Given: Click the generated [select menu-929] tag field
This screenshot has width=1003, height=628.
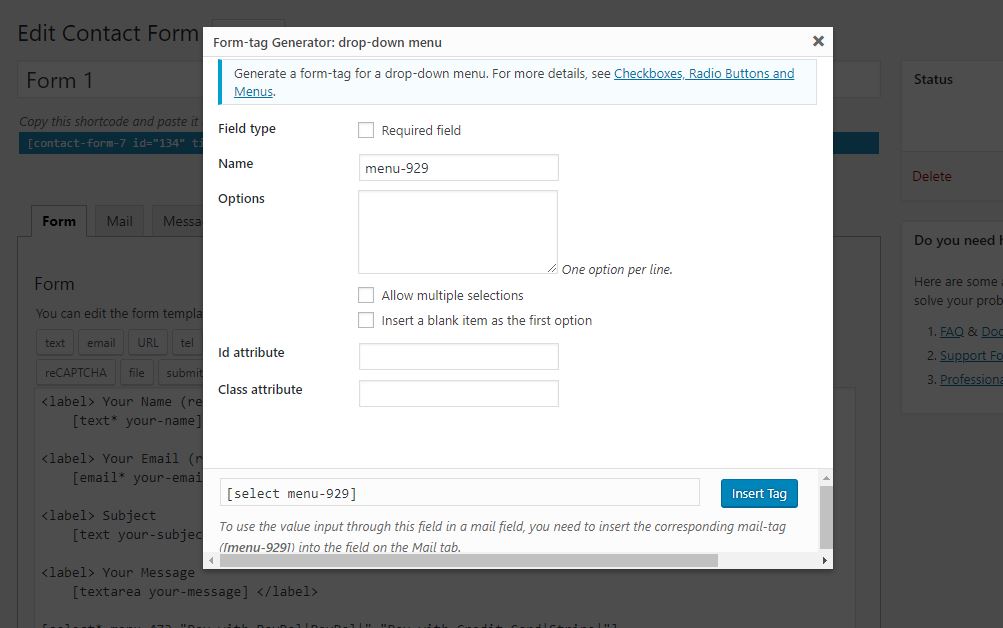Looking at the screenshot, I should tap(459, 492).
